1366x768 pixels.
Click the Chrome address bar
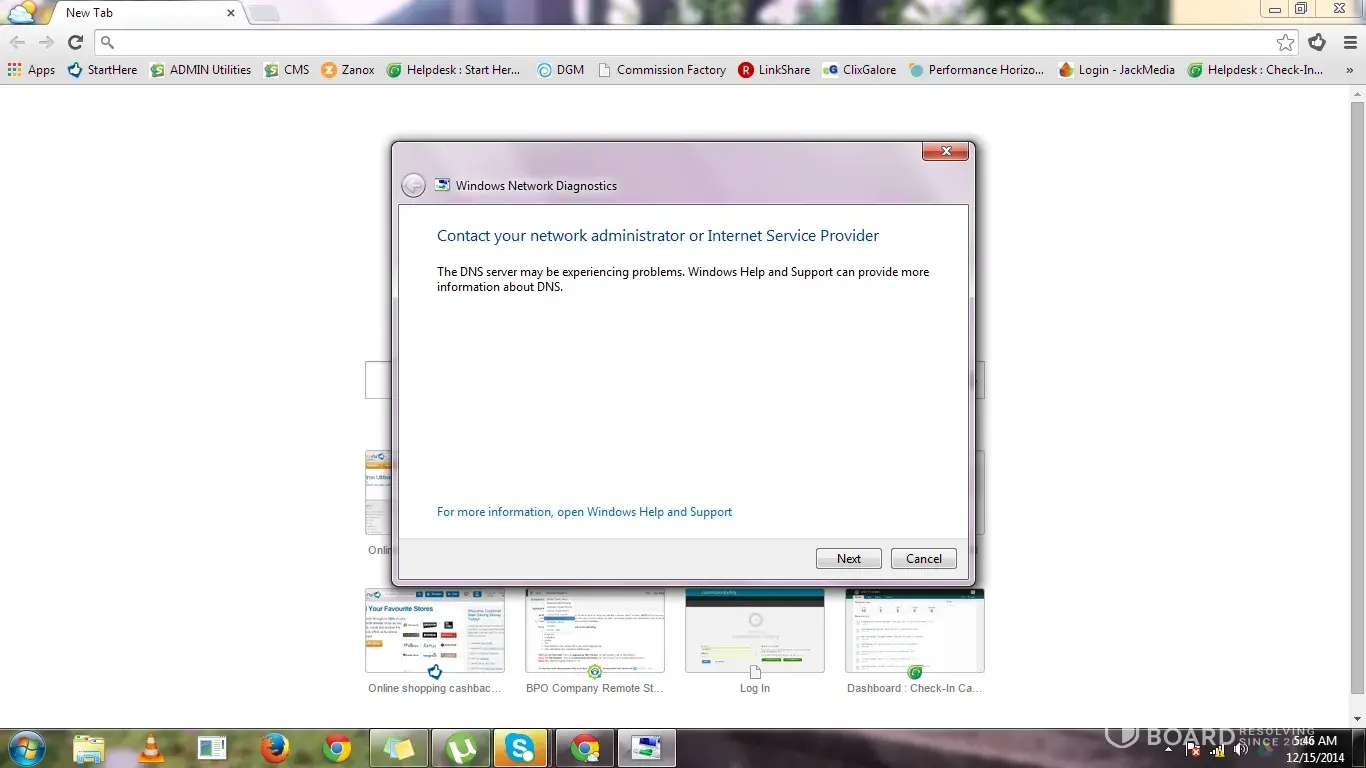690,42
